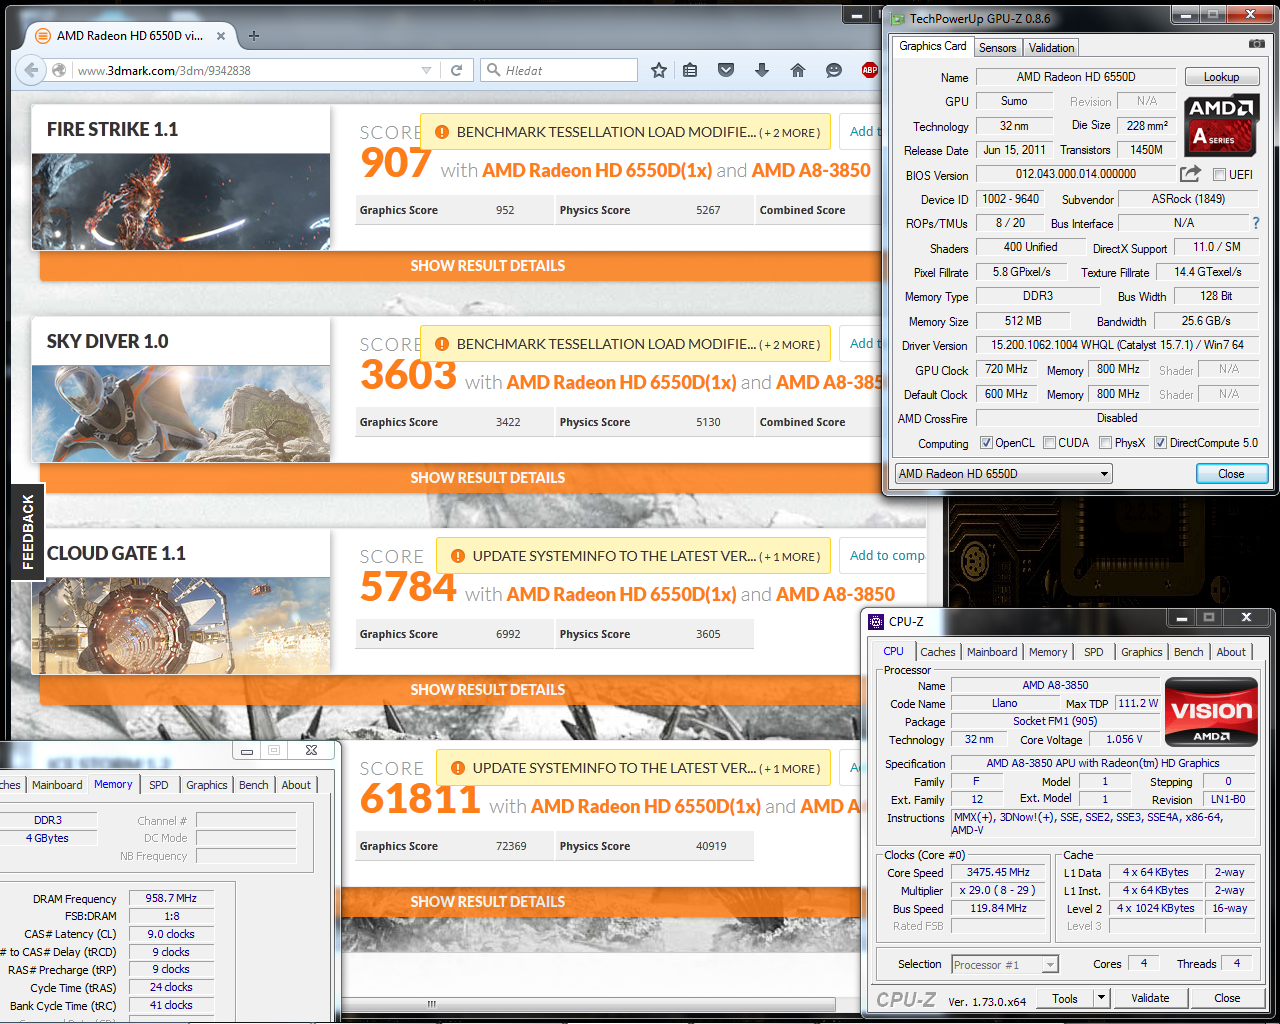1280x1024 pixels.
Task: Click Close button in GPU-Z
Action: (x=1231, y=474)
